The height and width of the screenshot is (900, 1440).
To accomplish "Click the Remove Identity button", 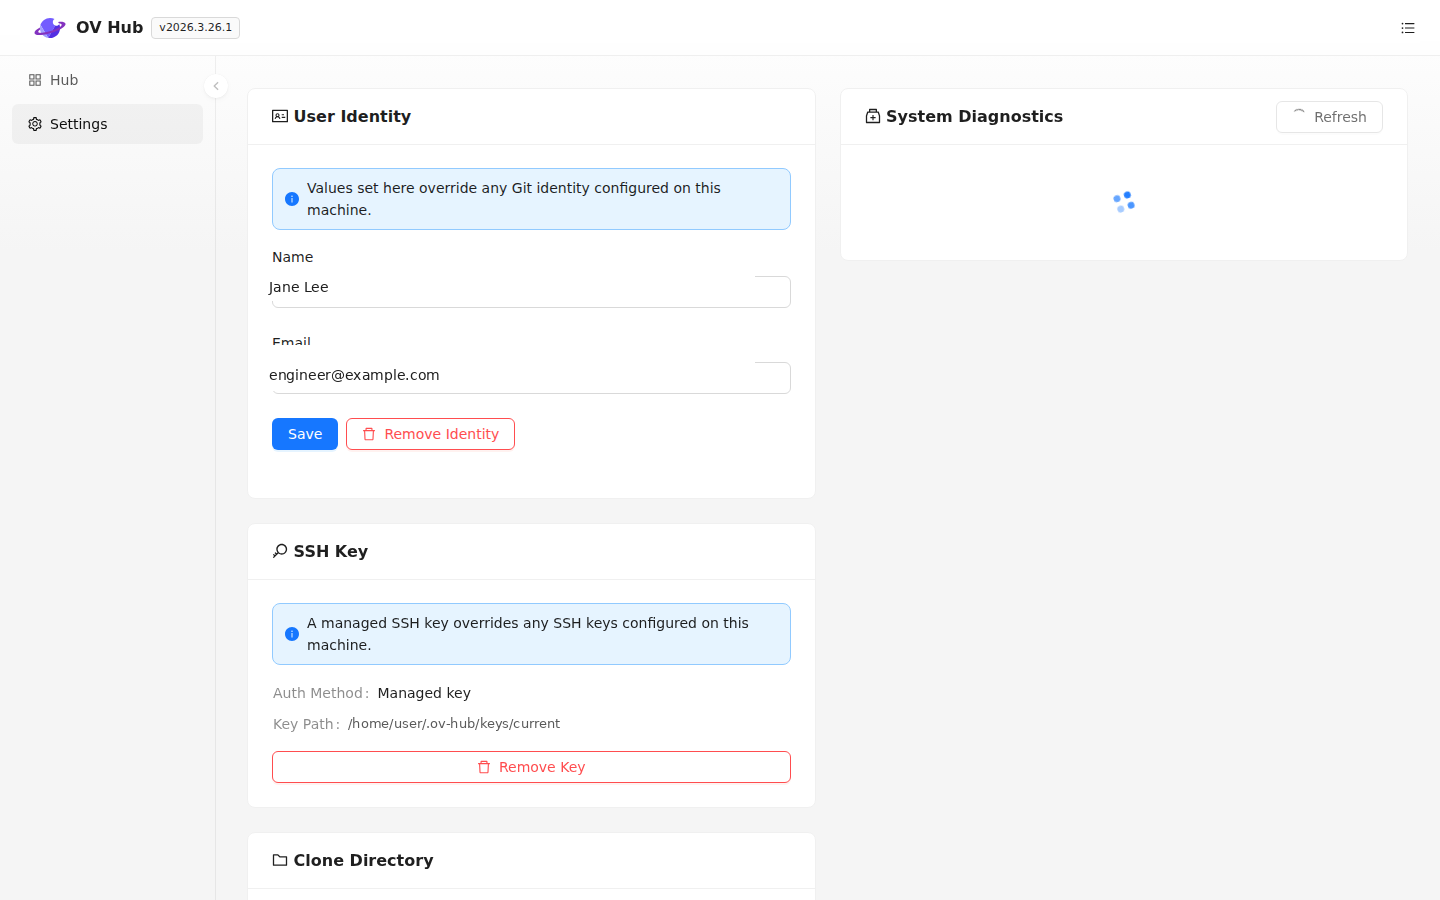I will point(430,434).
